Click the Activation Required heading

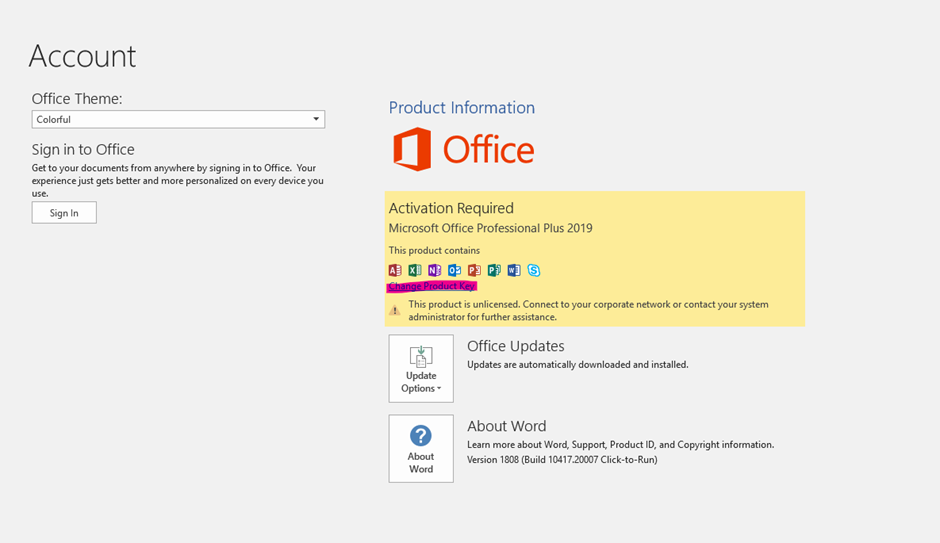pyautogui.click(x=451, y=208)
